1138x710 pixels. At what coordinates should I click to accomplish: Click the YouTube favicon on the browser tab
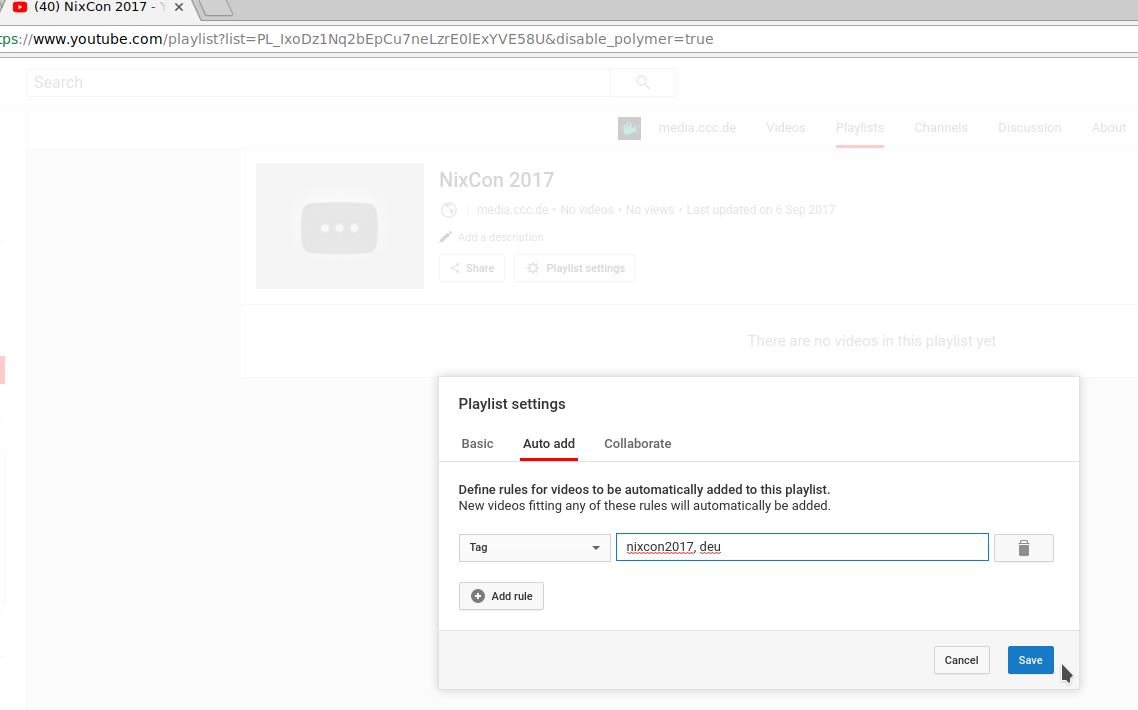(x=20, y=7)
